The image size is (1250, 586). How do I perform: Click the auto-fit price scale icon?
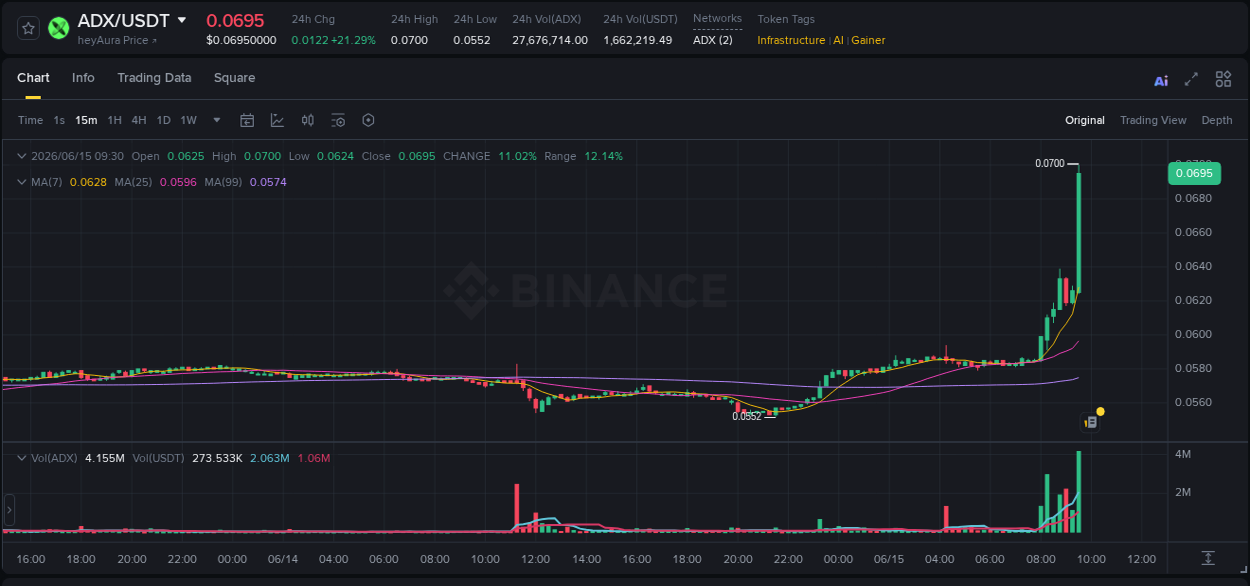pos(1208,557)
